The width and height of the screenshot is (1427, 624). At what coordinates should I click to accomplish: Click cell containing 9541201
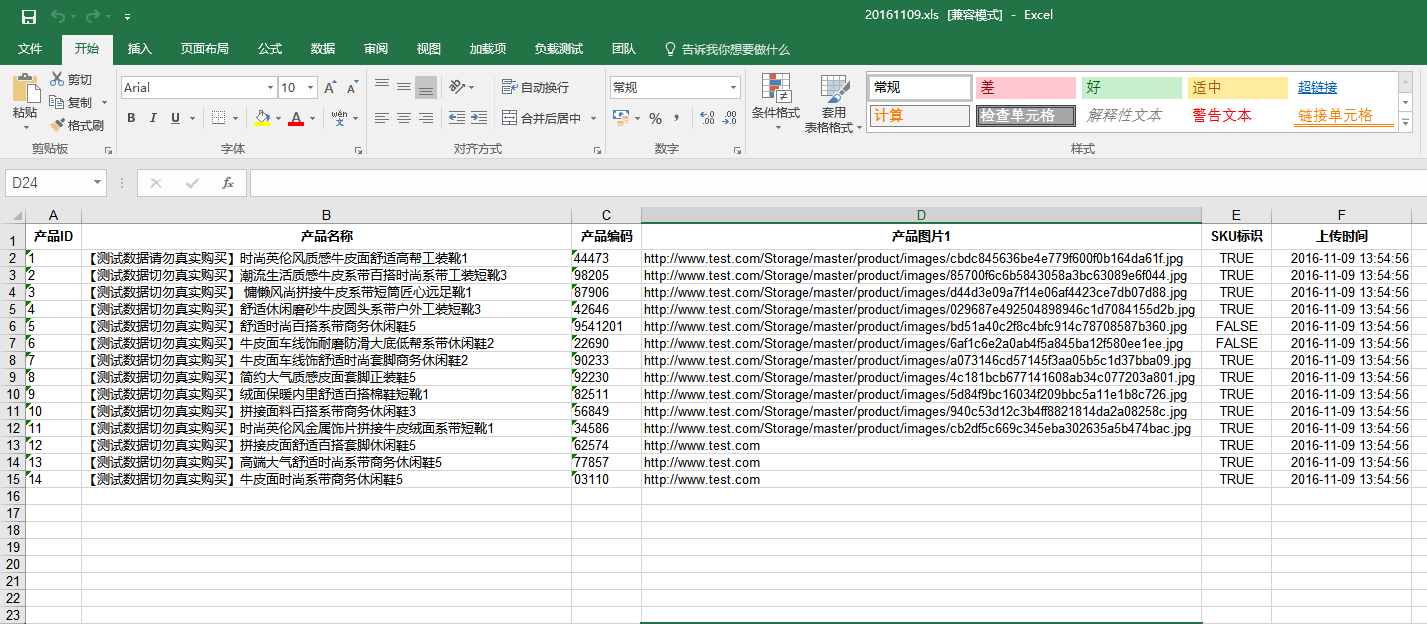(x=606, y=326)
